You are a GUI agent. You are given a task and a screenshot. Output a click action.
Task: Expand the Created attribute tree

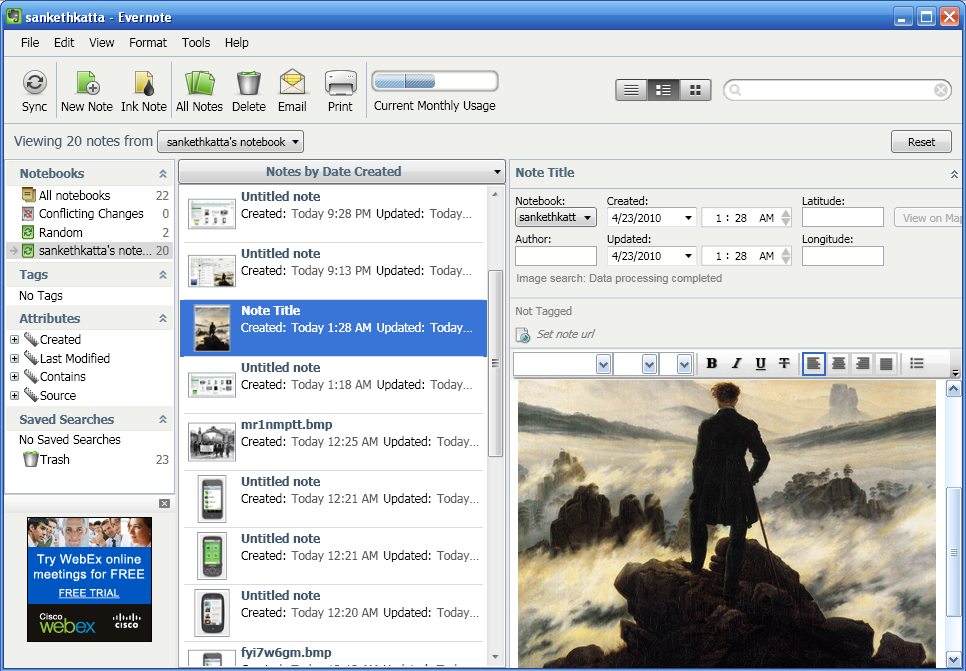[x=14, y=340]
